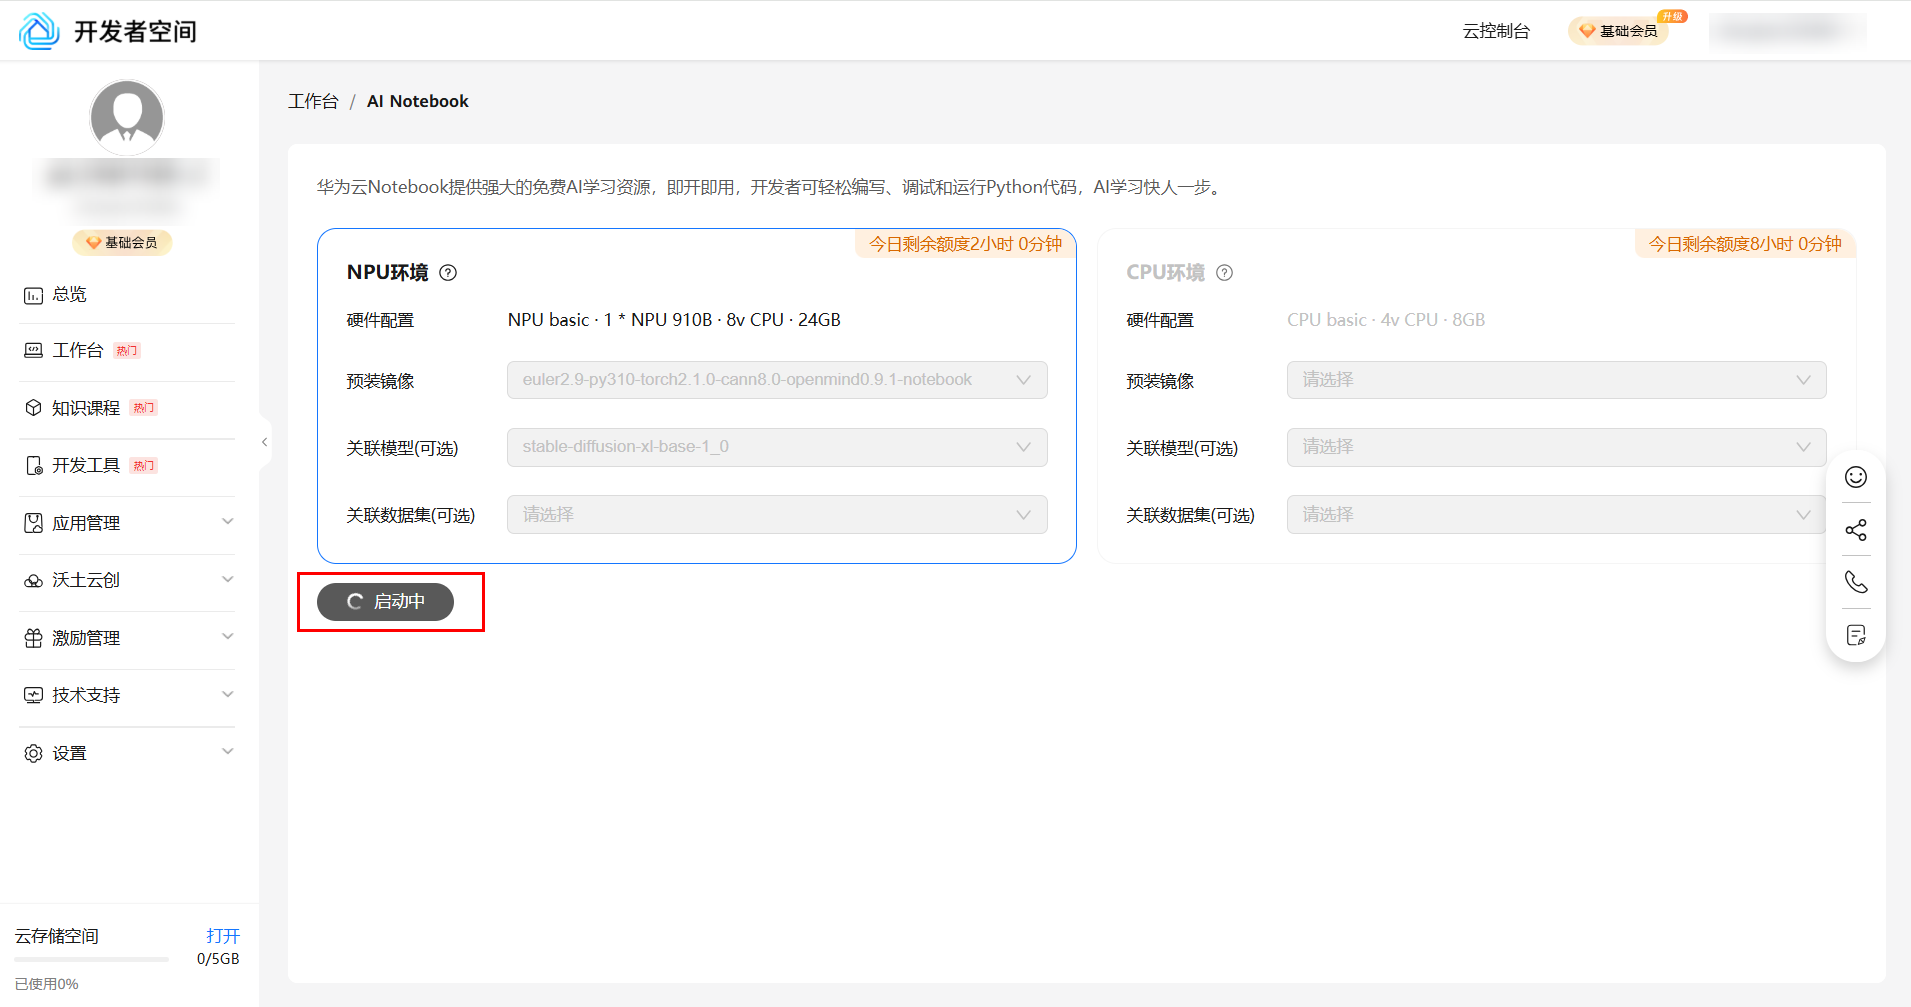Open the note survey icon

[1855, 635]
